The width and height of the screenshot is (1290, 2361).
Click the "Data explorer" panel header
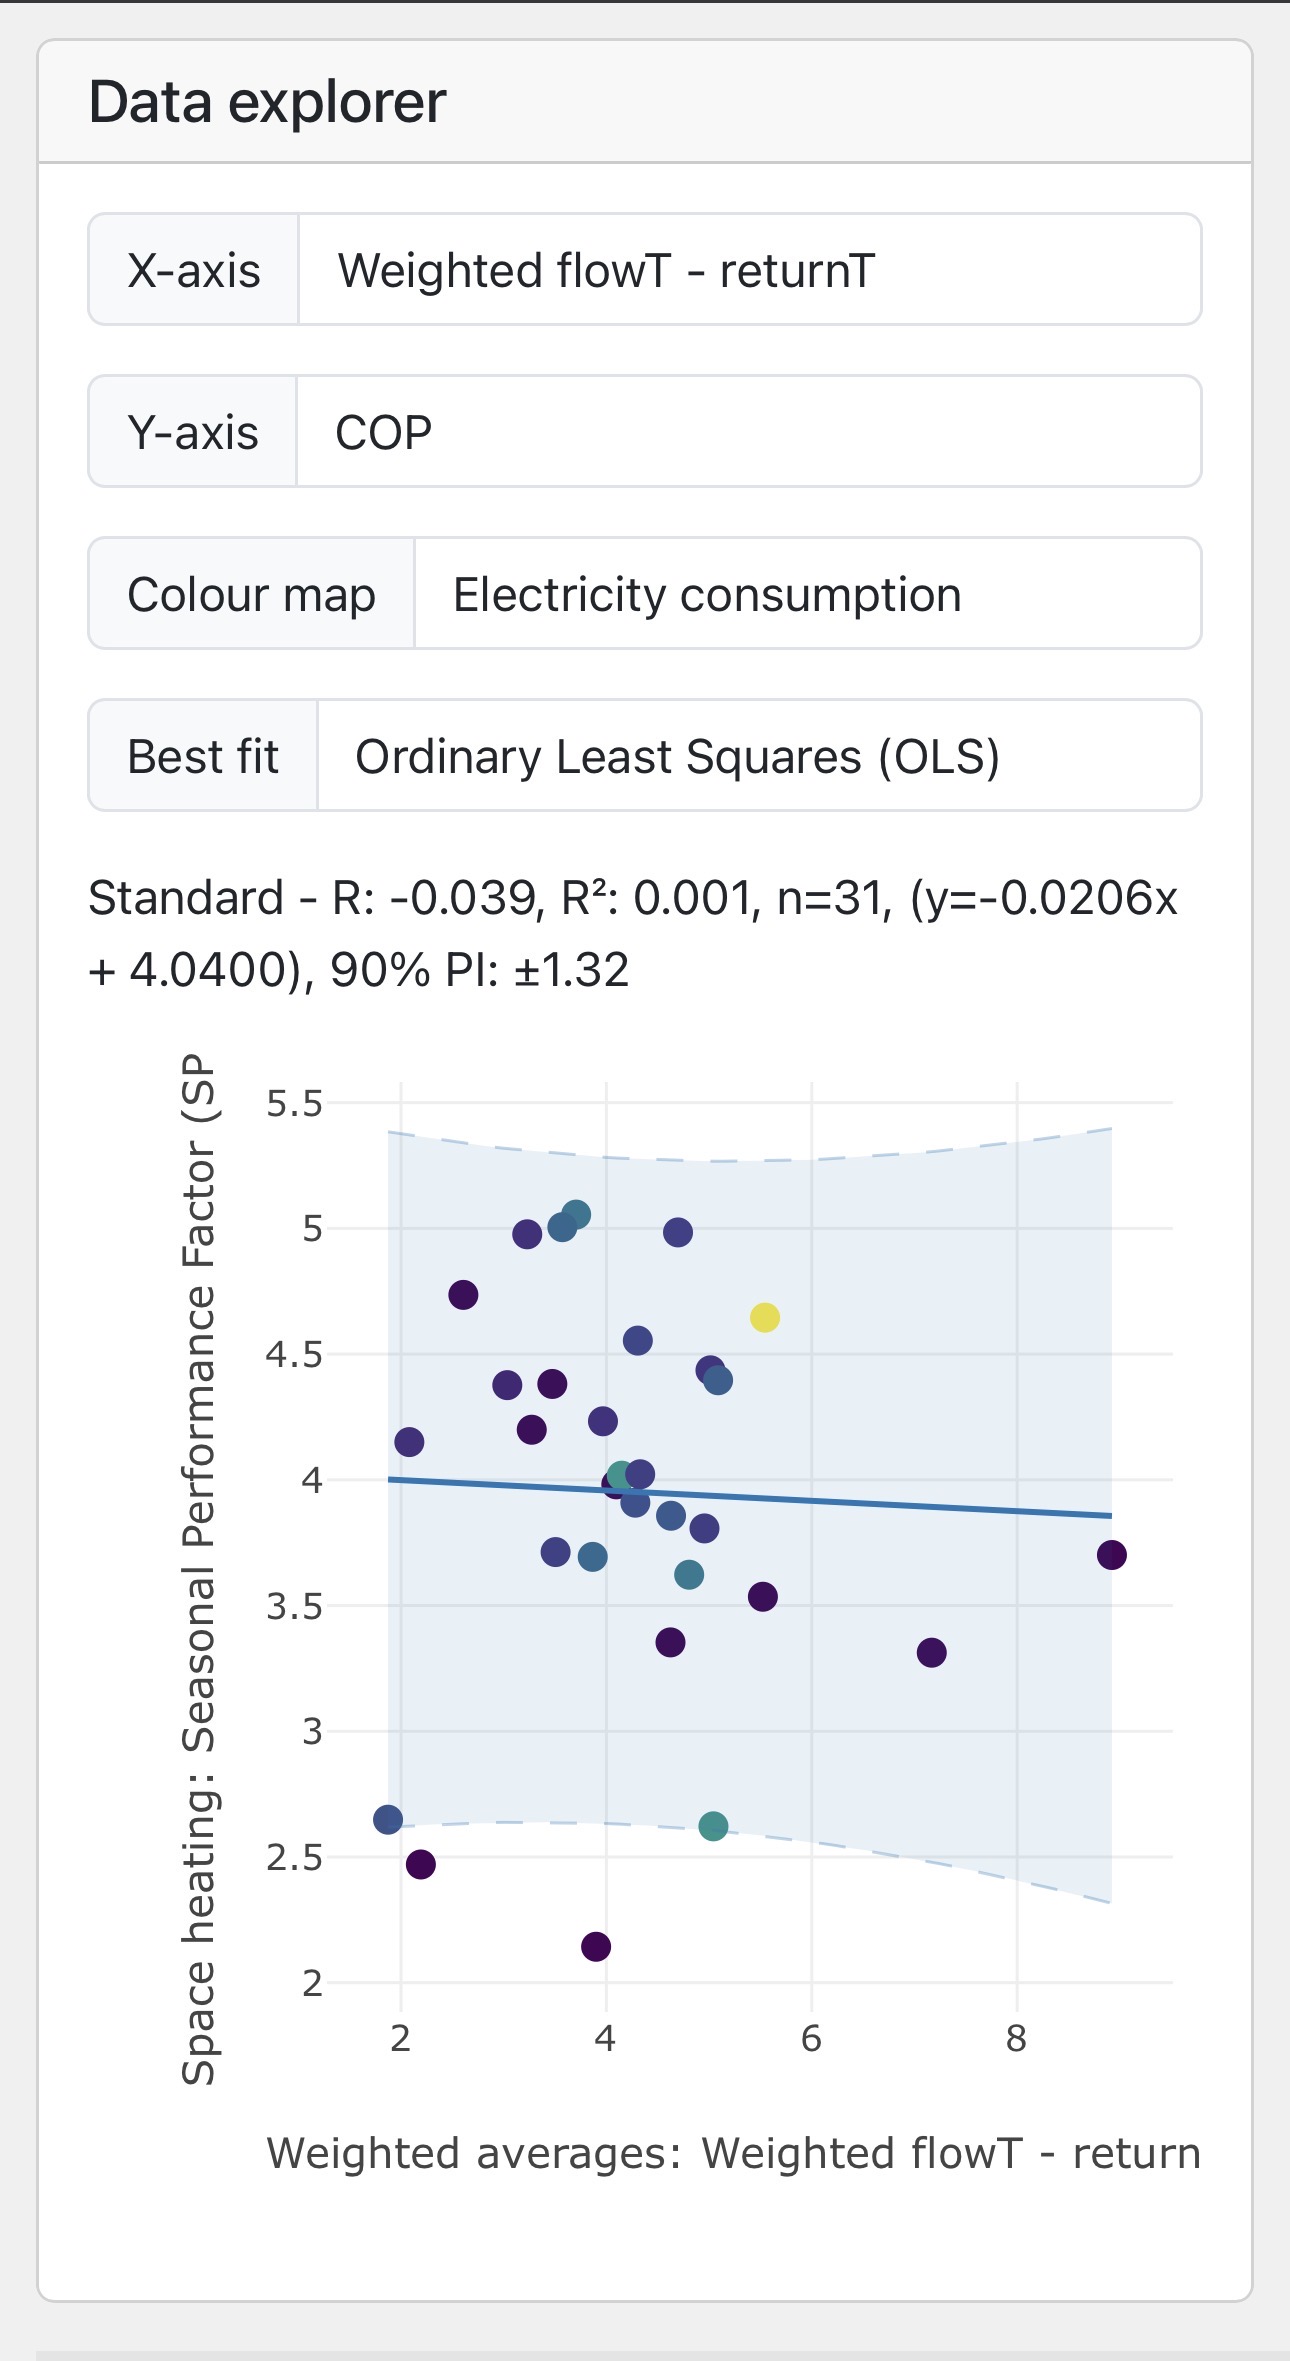267,102
